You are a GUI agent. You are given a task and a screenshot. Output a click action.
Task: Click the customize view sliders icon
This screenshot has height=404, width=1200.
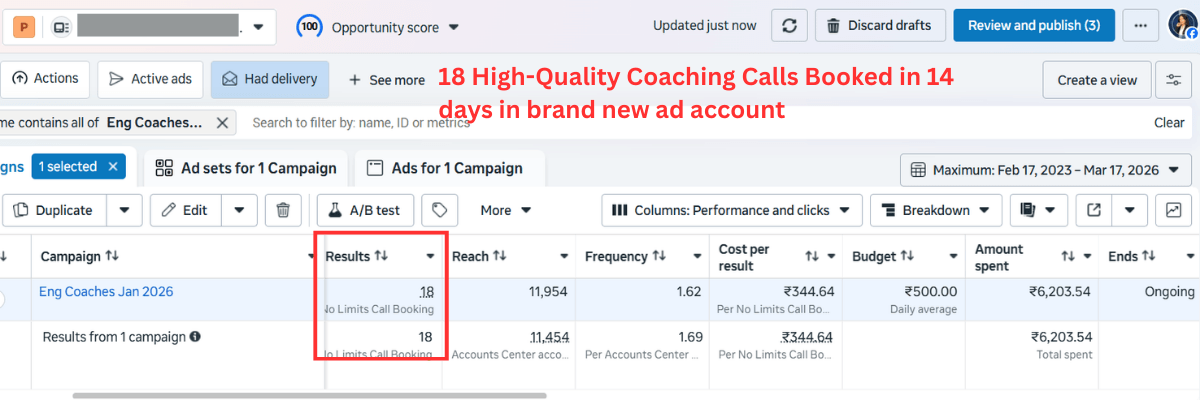pyautogui.click(x=1172, y=80)
